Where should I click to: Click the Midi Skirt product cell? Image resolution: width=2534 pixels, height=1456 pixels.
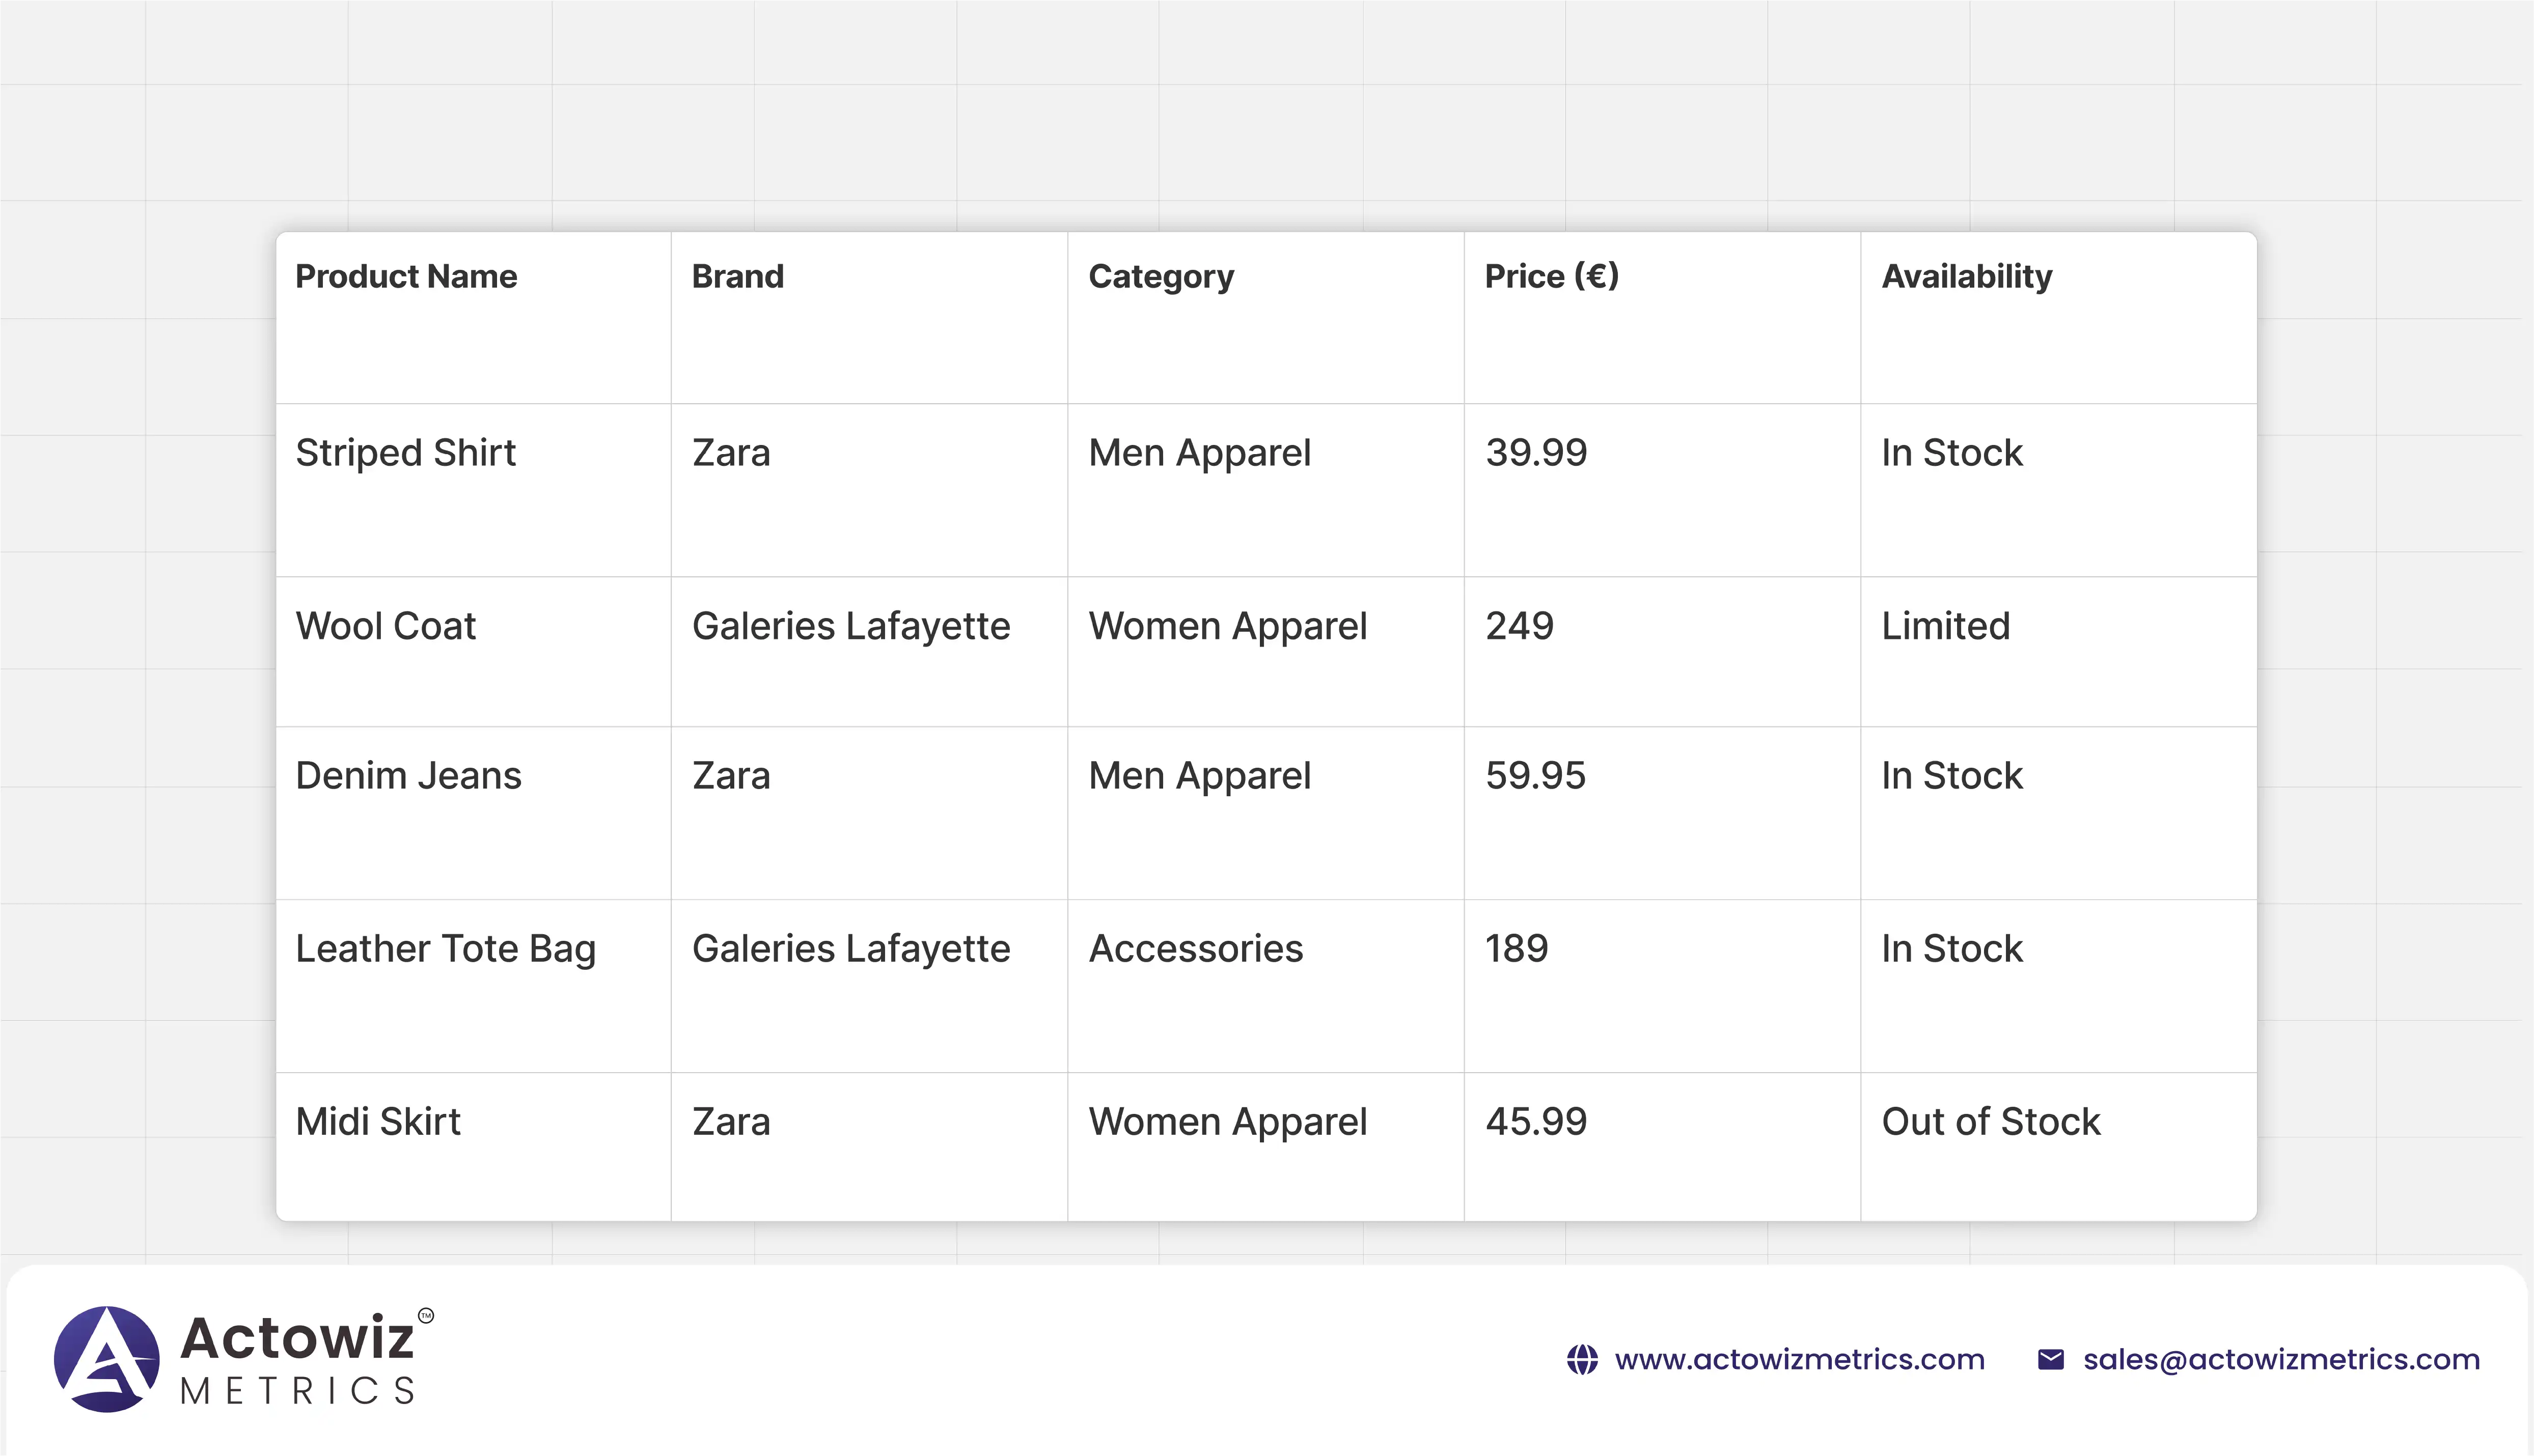pos(378,1122)
